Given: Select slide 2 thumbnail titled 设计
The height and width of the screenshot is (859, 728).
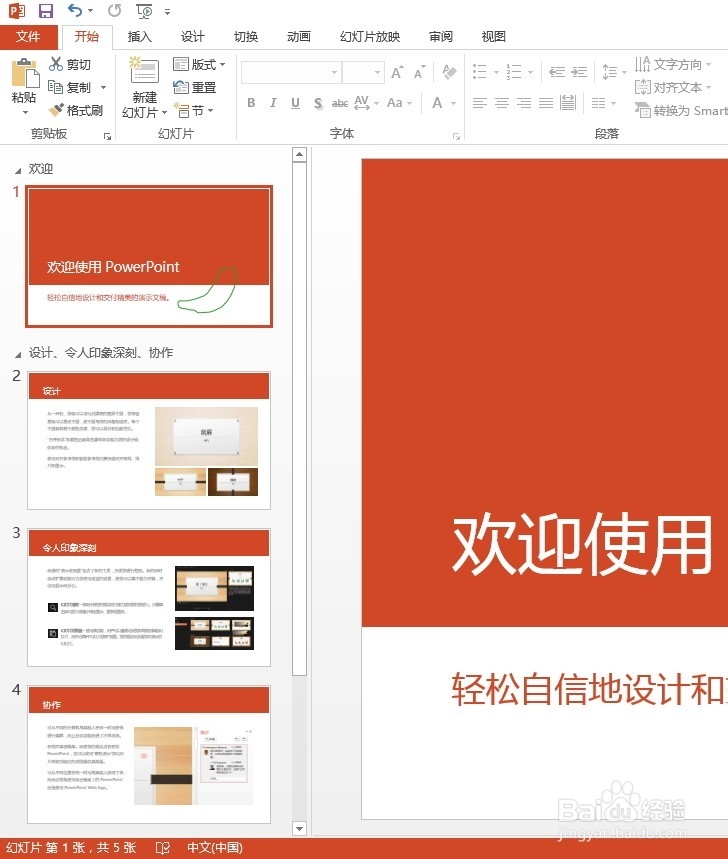Looking at the screenshot, I should [149, 440].
